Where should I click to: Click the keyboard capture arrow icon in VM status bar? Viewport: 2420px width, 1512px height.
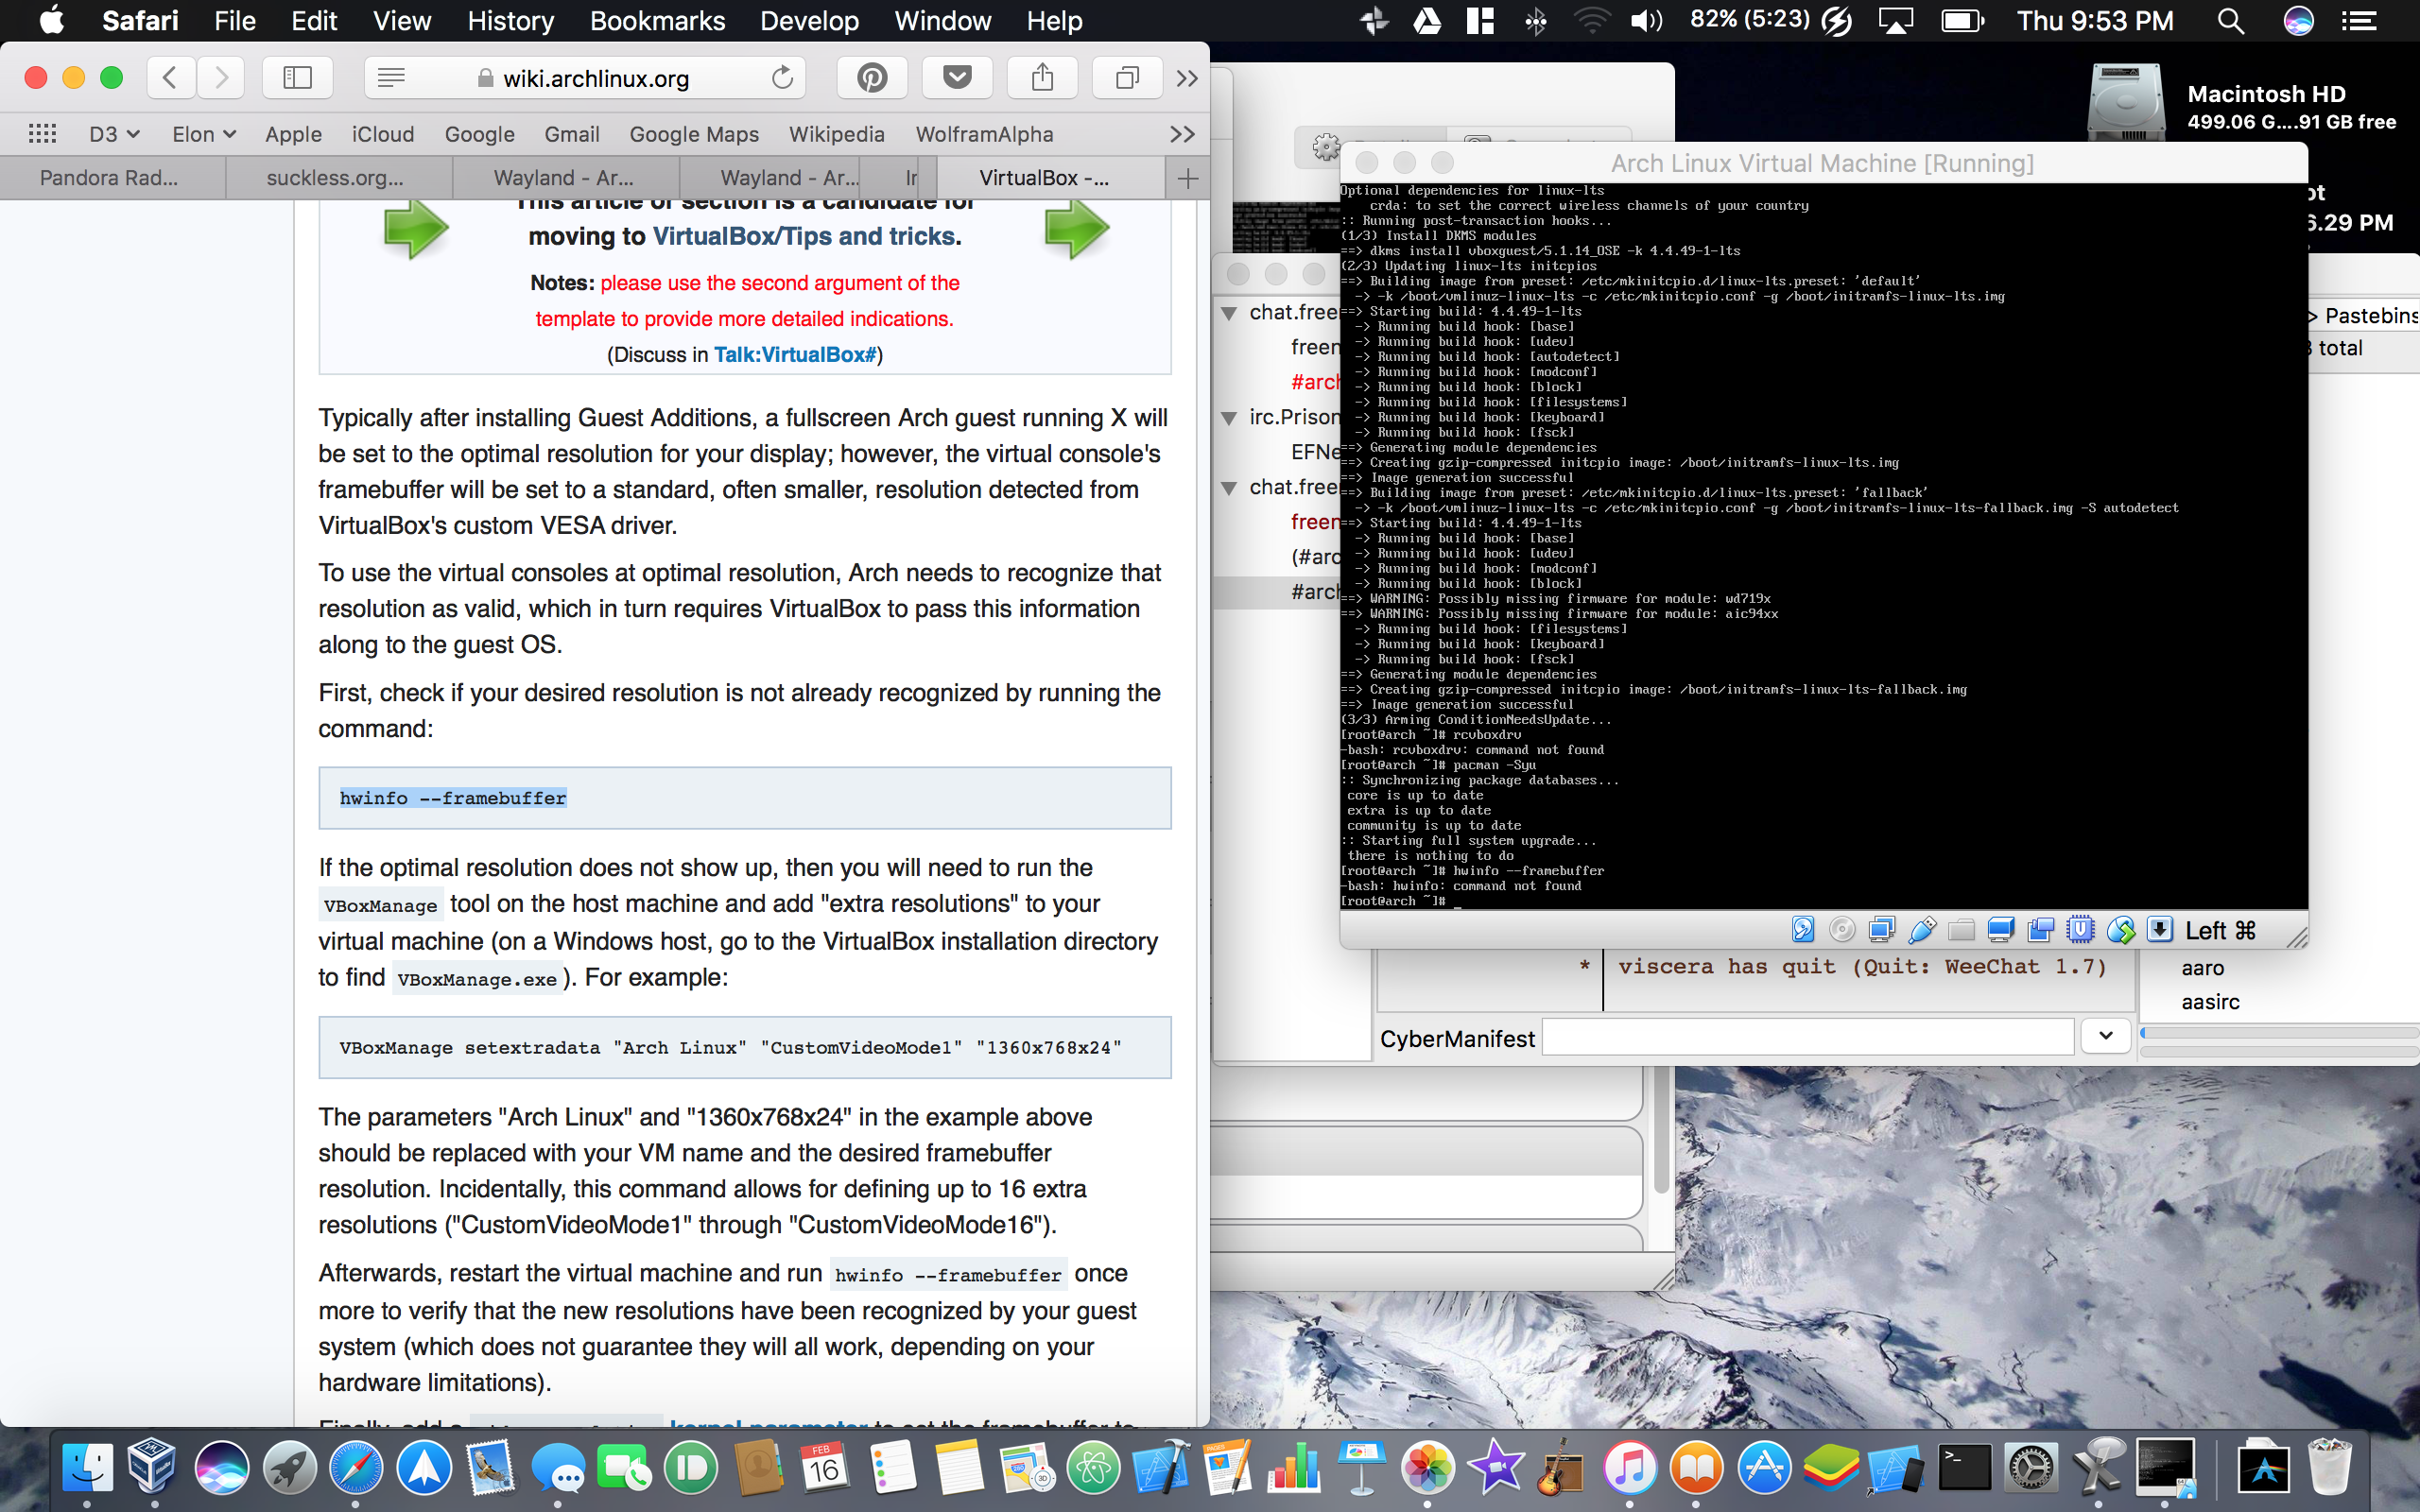[x=2160, y=930]
